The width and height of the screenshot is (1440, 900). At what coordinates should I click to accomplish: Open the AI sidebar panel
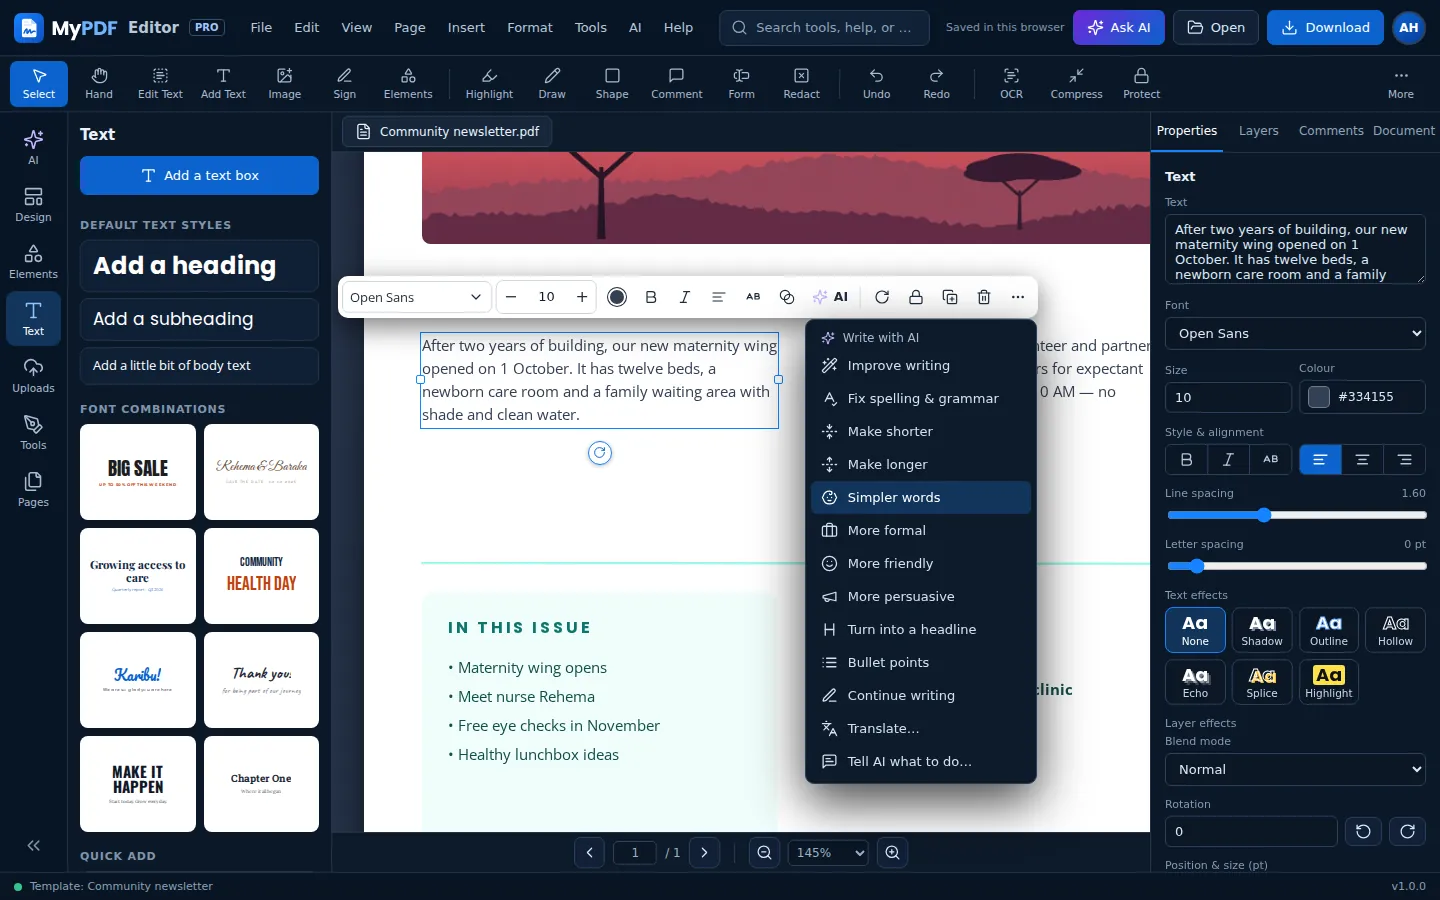click(33, 147)
